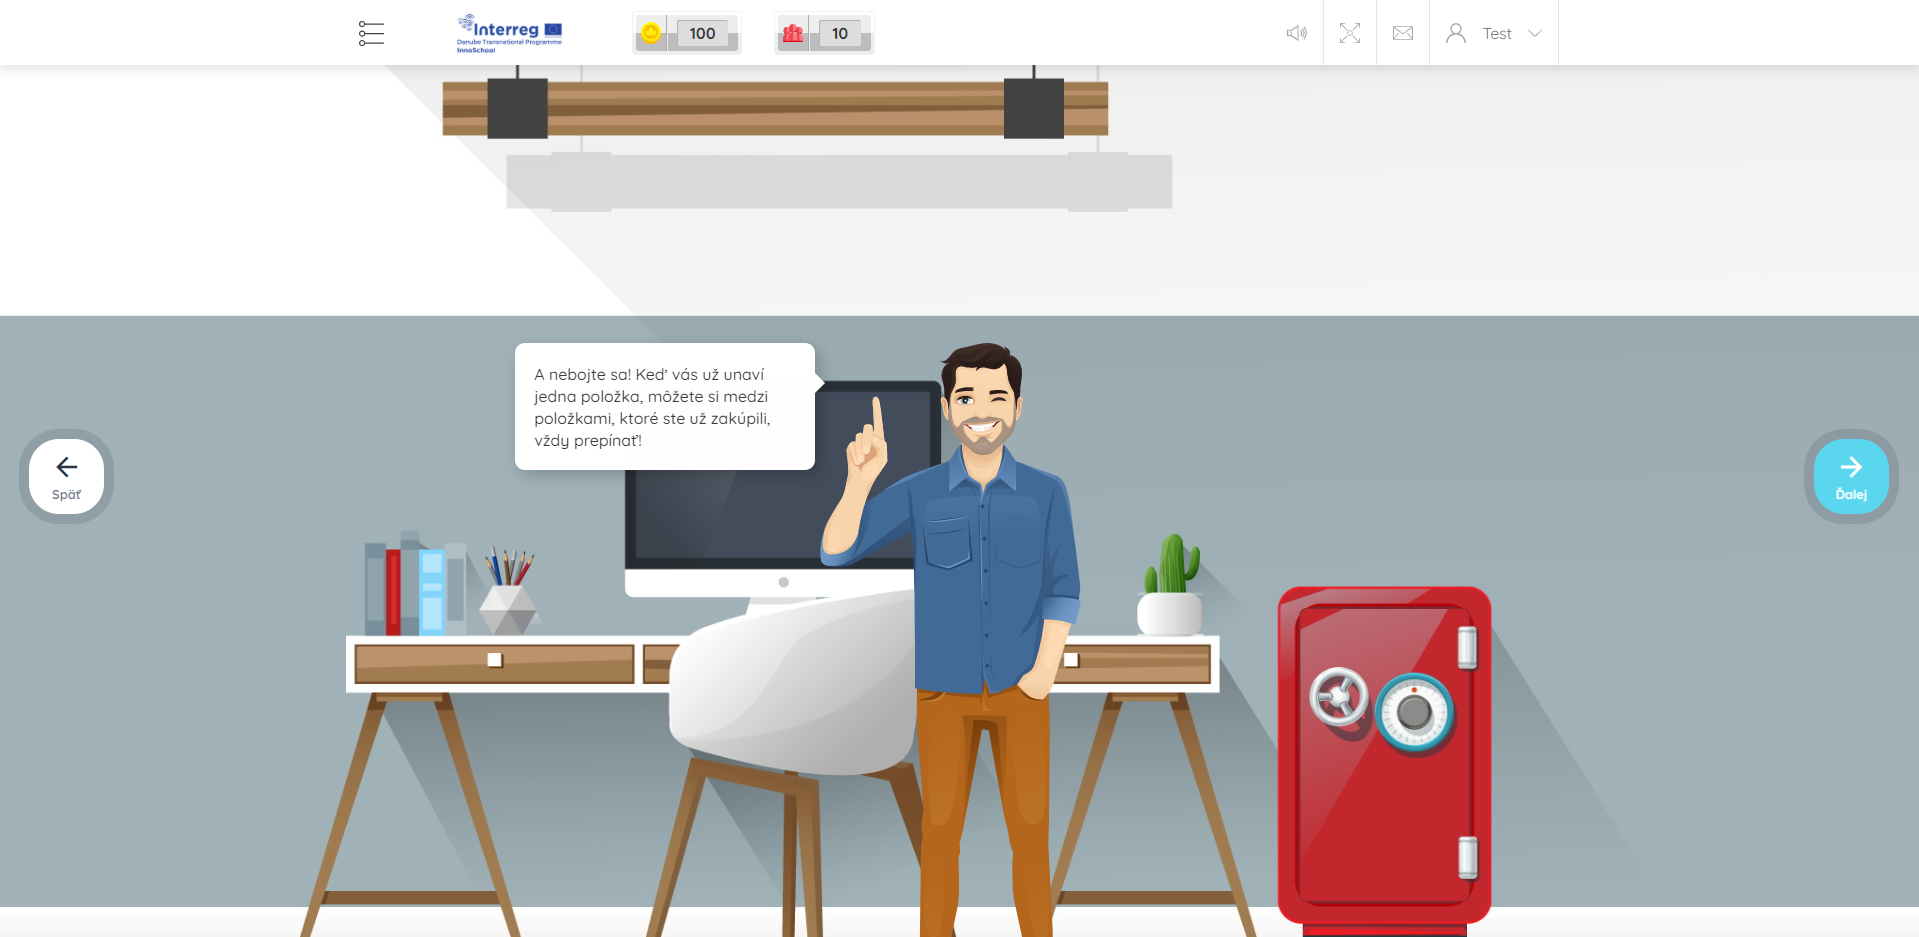Continue with the Ďalej button
Screen dimensions: 1919x937
(x=1850, y=476)
